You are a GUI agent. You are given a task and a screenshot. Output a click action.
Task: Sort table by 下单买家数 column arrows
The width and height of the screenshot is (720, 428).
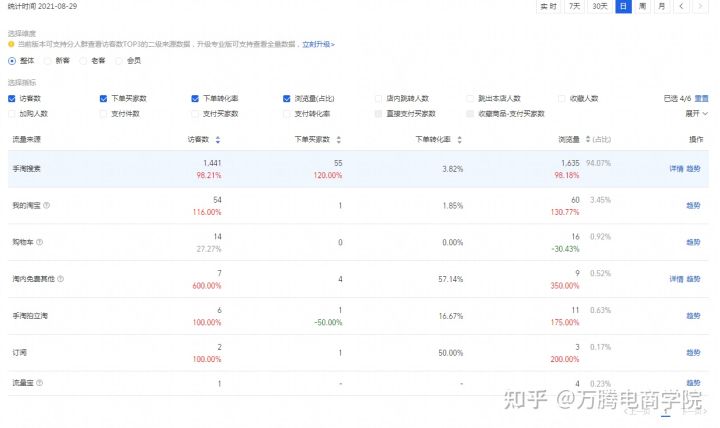click(338, 140)
